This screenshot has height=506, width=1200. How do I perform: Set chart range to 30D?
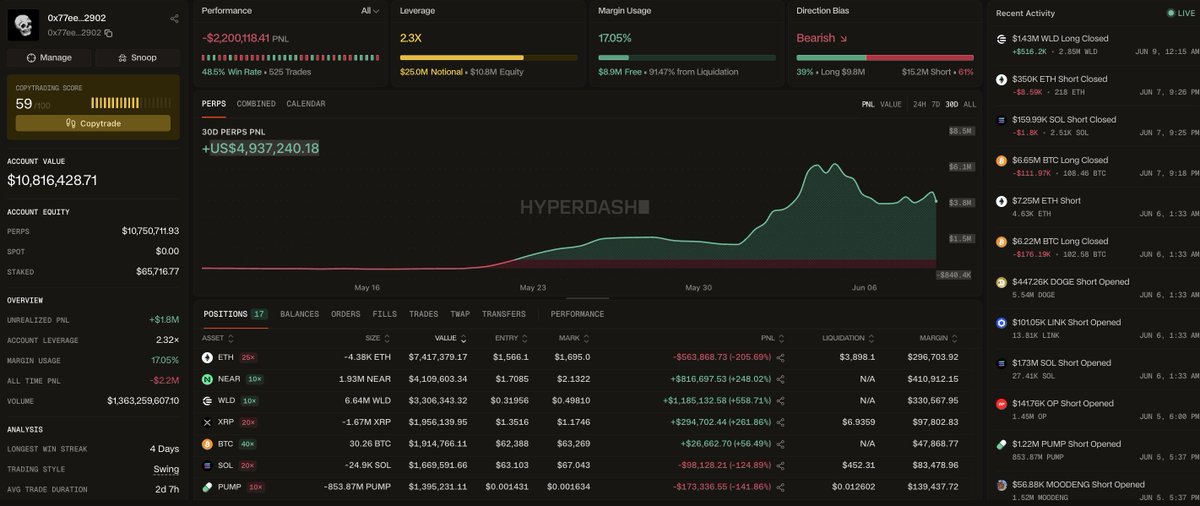point(952,104)
